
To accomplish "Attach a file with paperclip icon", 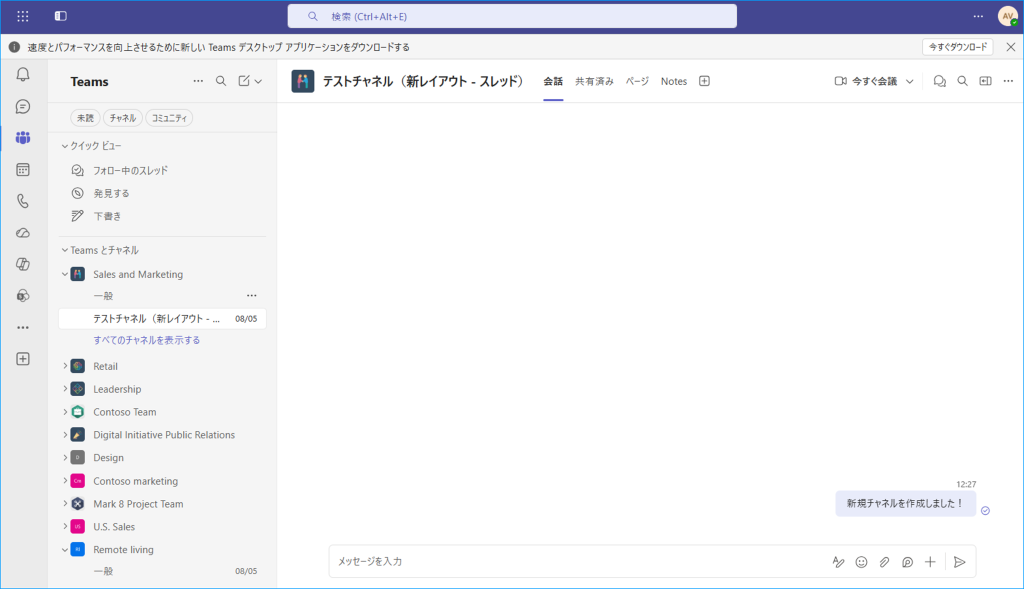I will pos(884,562).
